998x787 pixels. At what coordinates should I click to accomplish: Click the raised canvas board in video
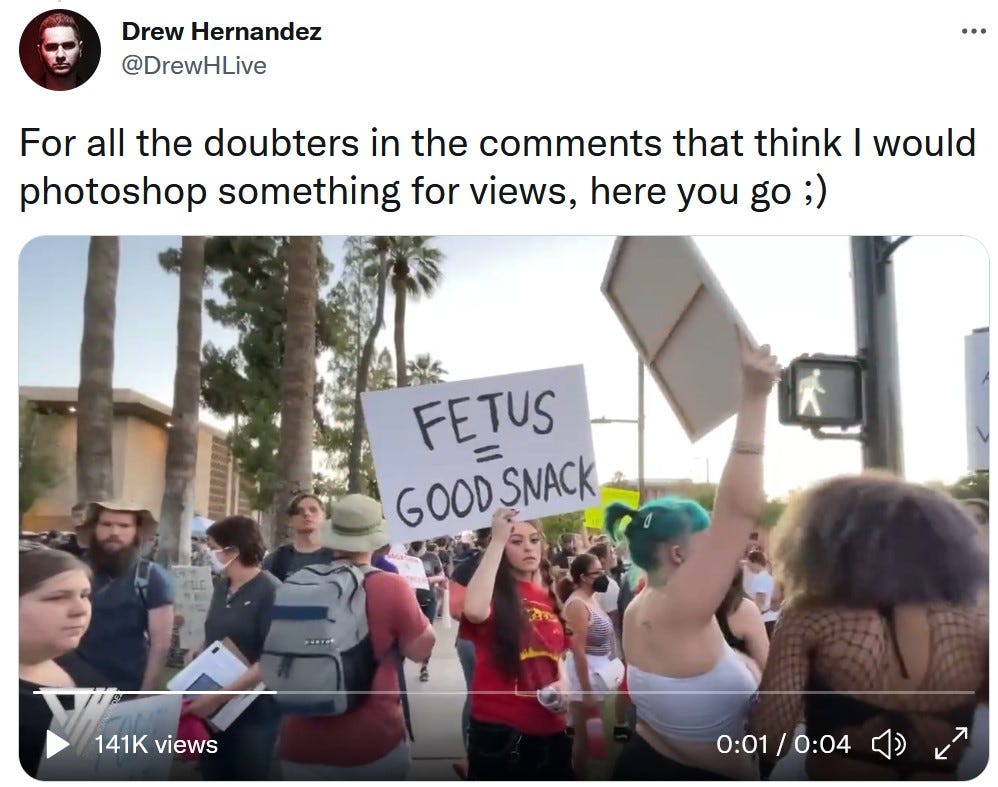tap(679, 336)
